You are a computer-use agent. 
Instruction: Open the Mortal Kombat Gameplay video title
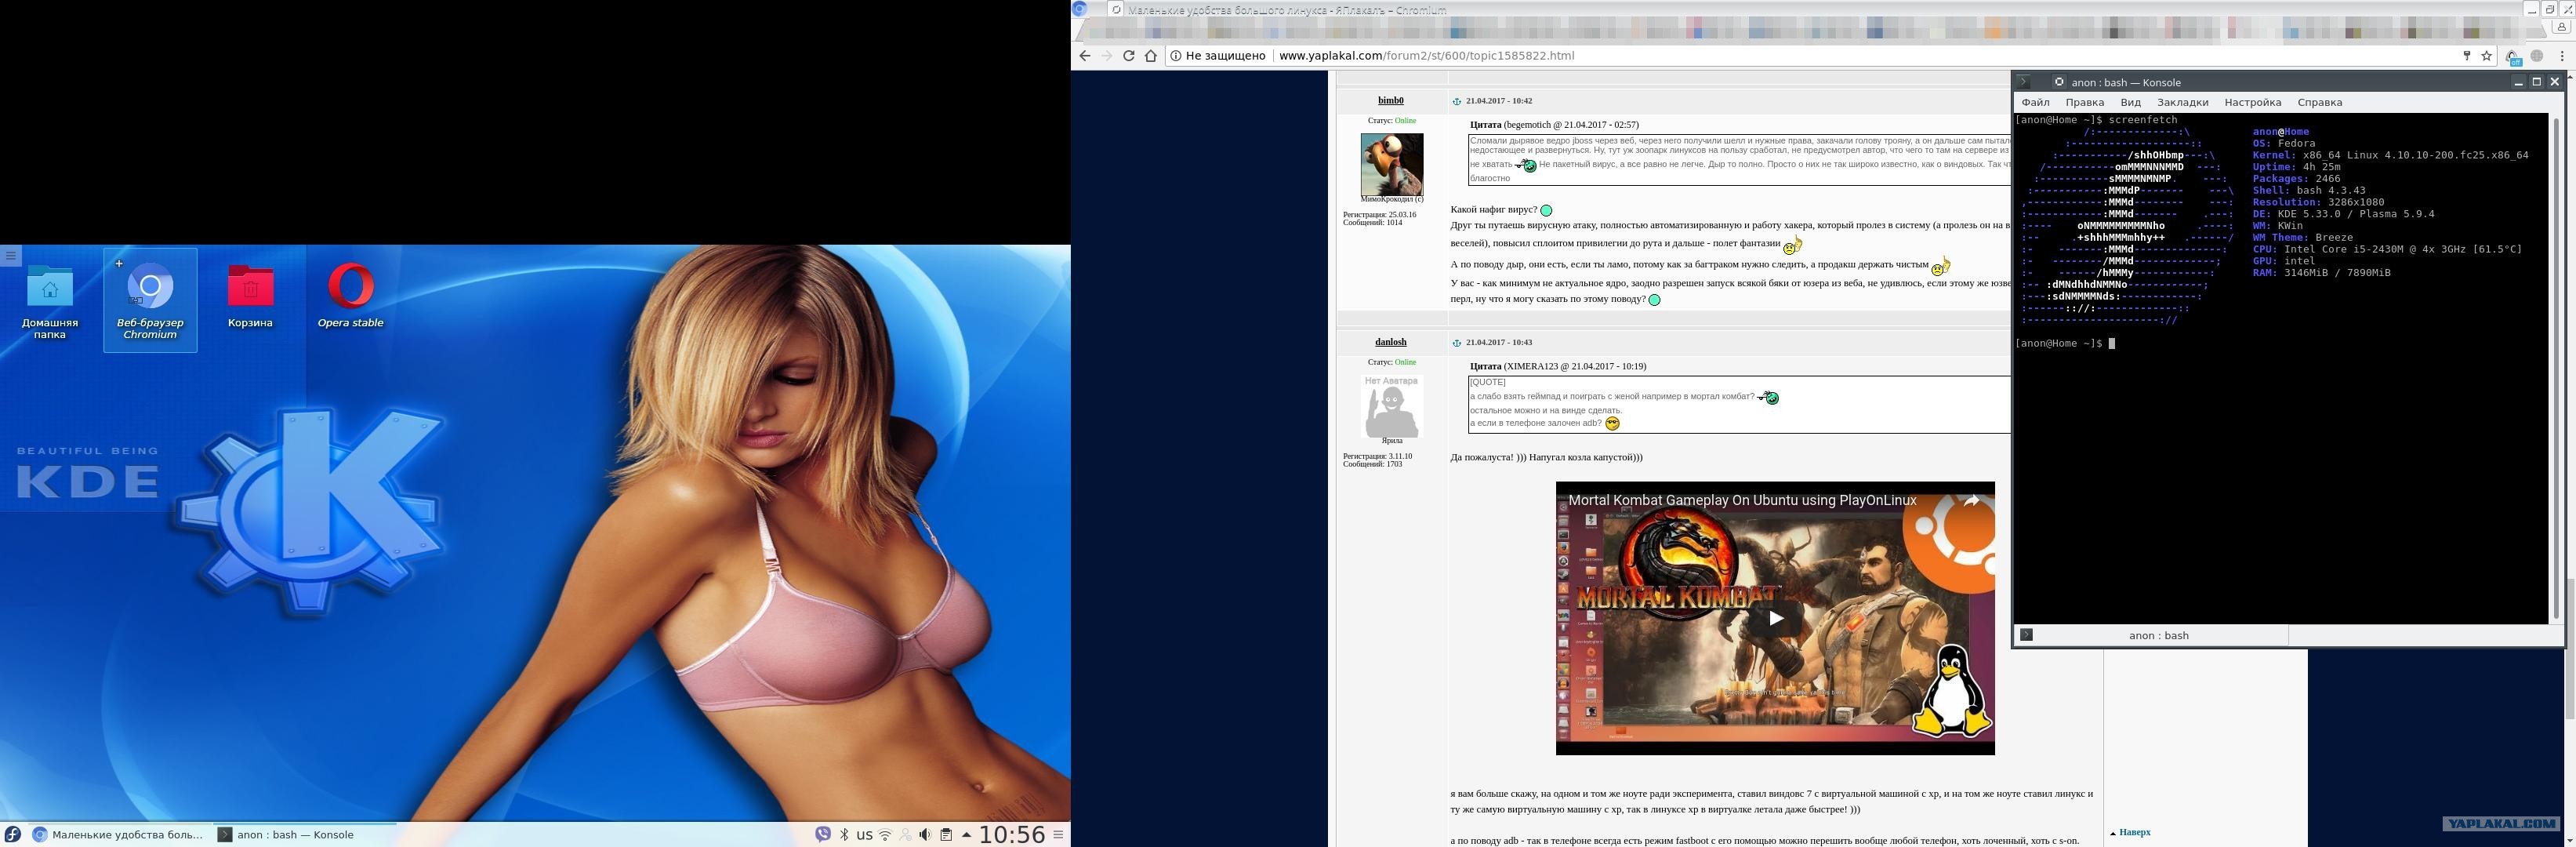tap(1742, 500)
